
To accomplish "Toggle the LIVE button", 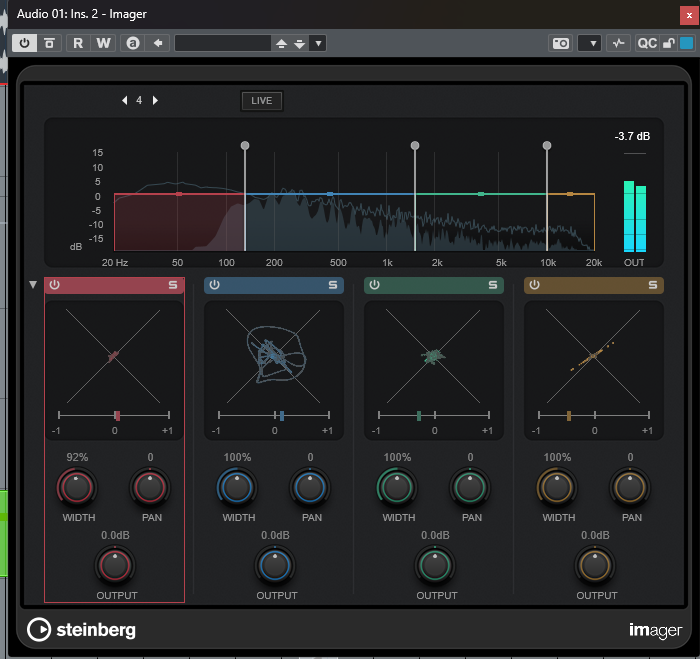I will pyautogui.click(x=262, y=101).
